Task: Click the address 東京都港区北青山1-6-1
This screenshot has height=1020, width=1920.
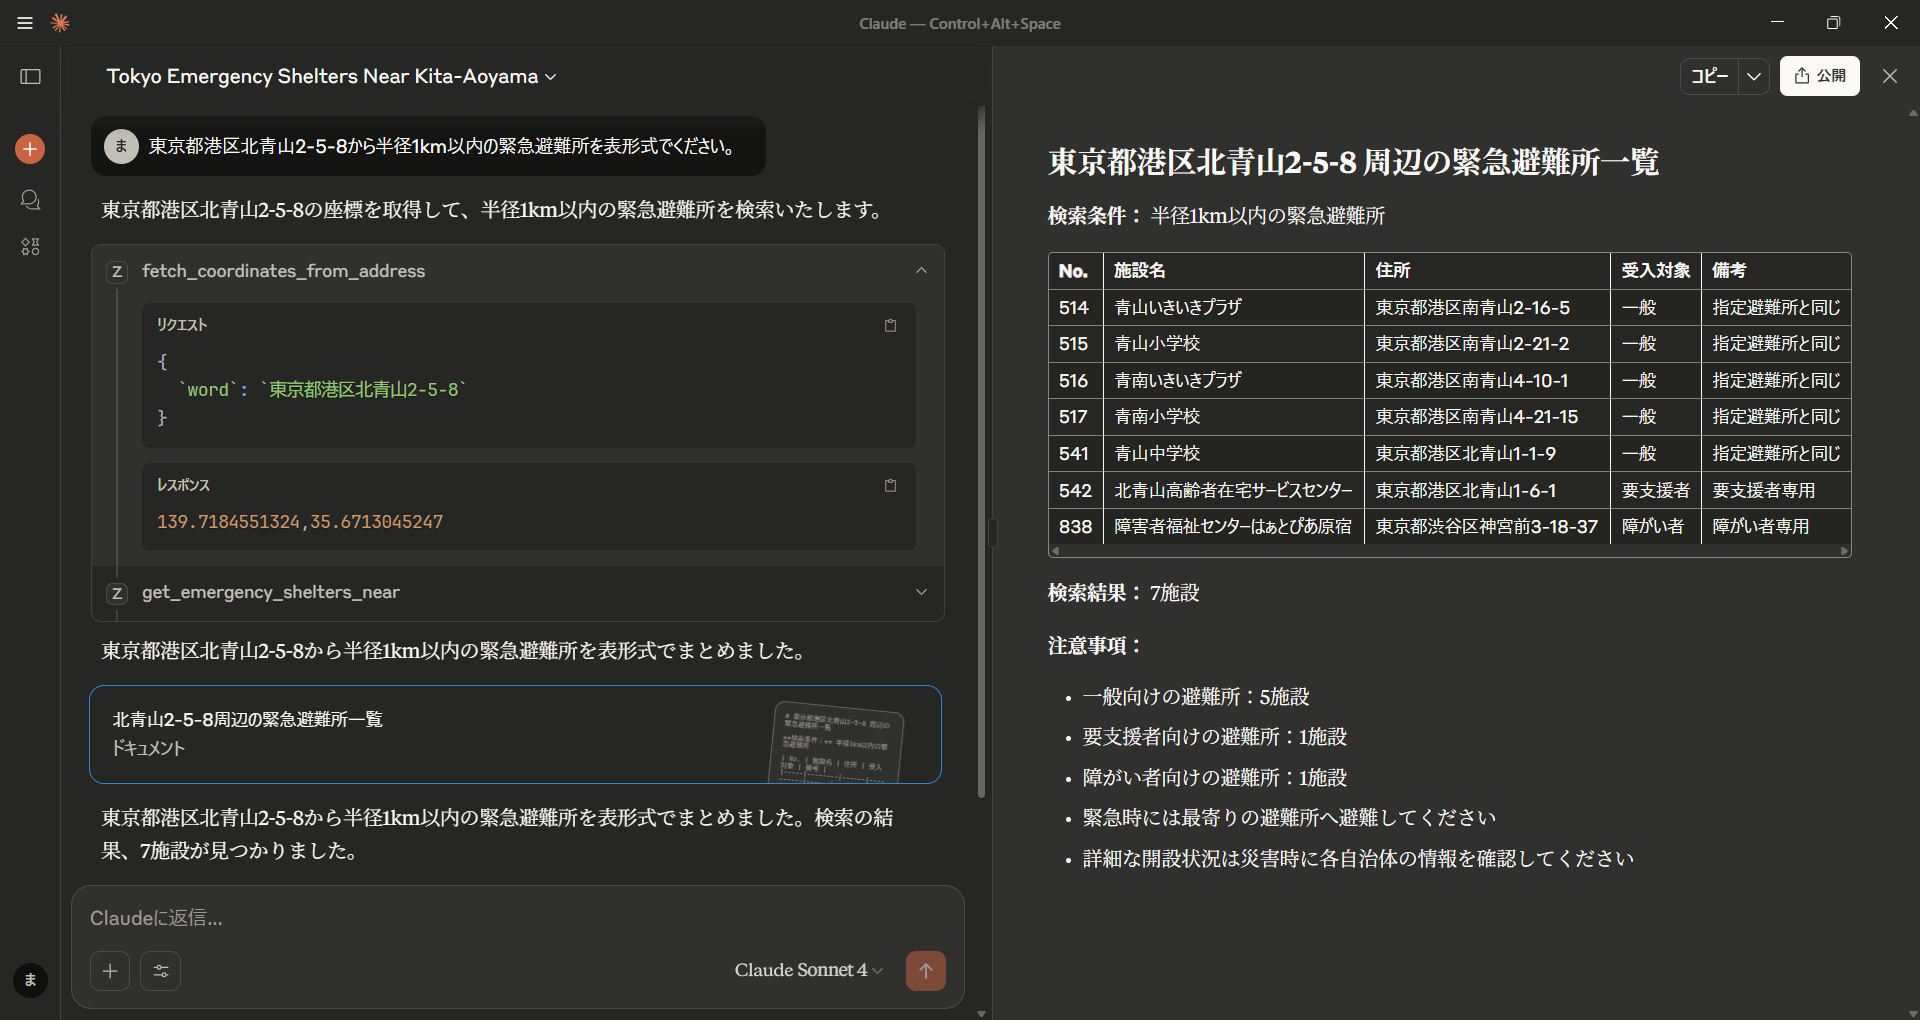Action: click(1466, 491)
